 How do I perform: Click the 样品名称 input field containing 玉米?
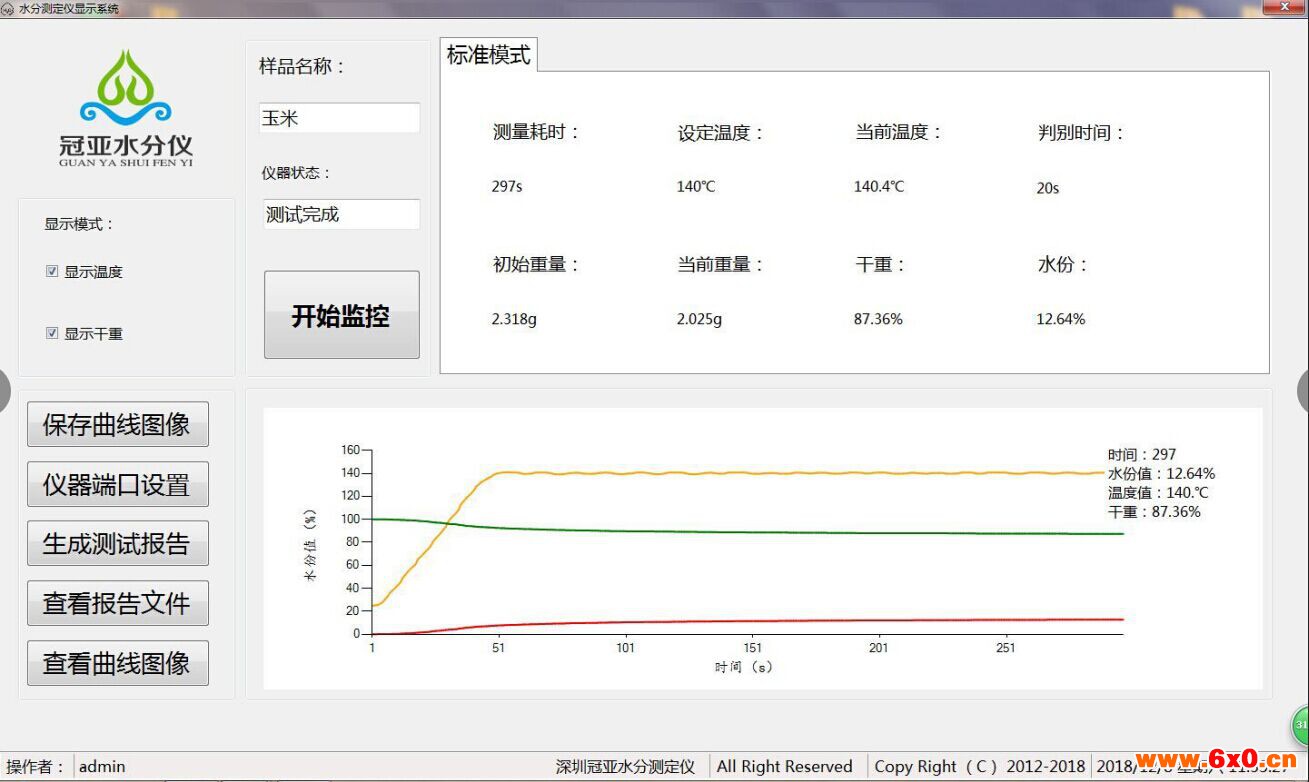[340, 118]
